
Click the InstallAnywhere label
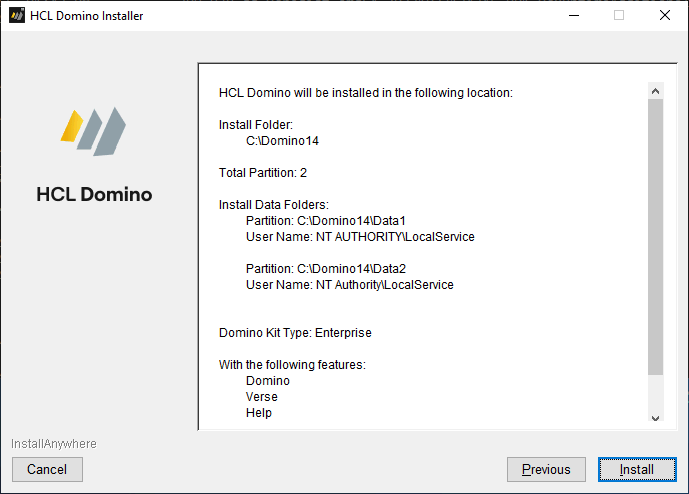click(54, 444)
